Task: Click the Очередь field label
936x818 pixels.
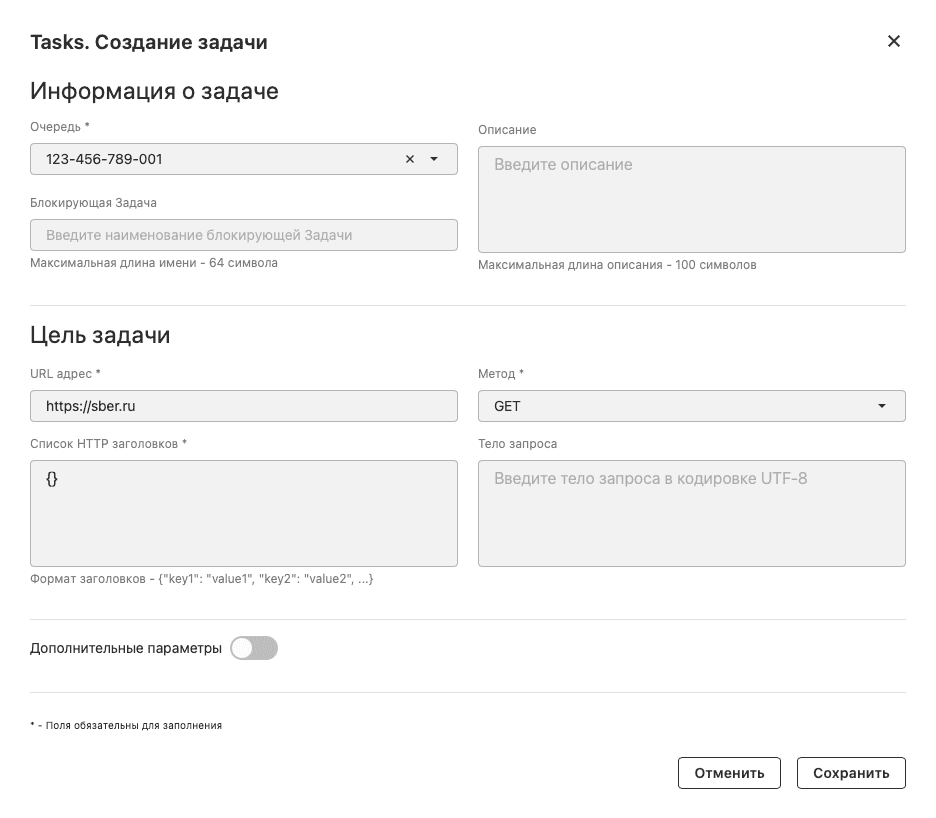Action: (x=59, y=126)
